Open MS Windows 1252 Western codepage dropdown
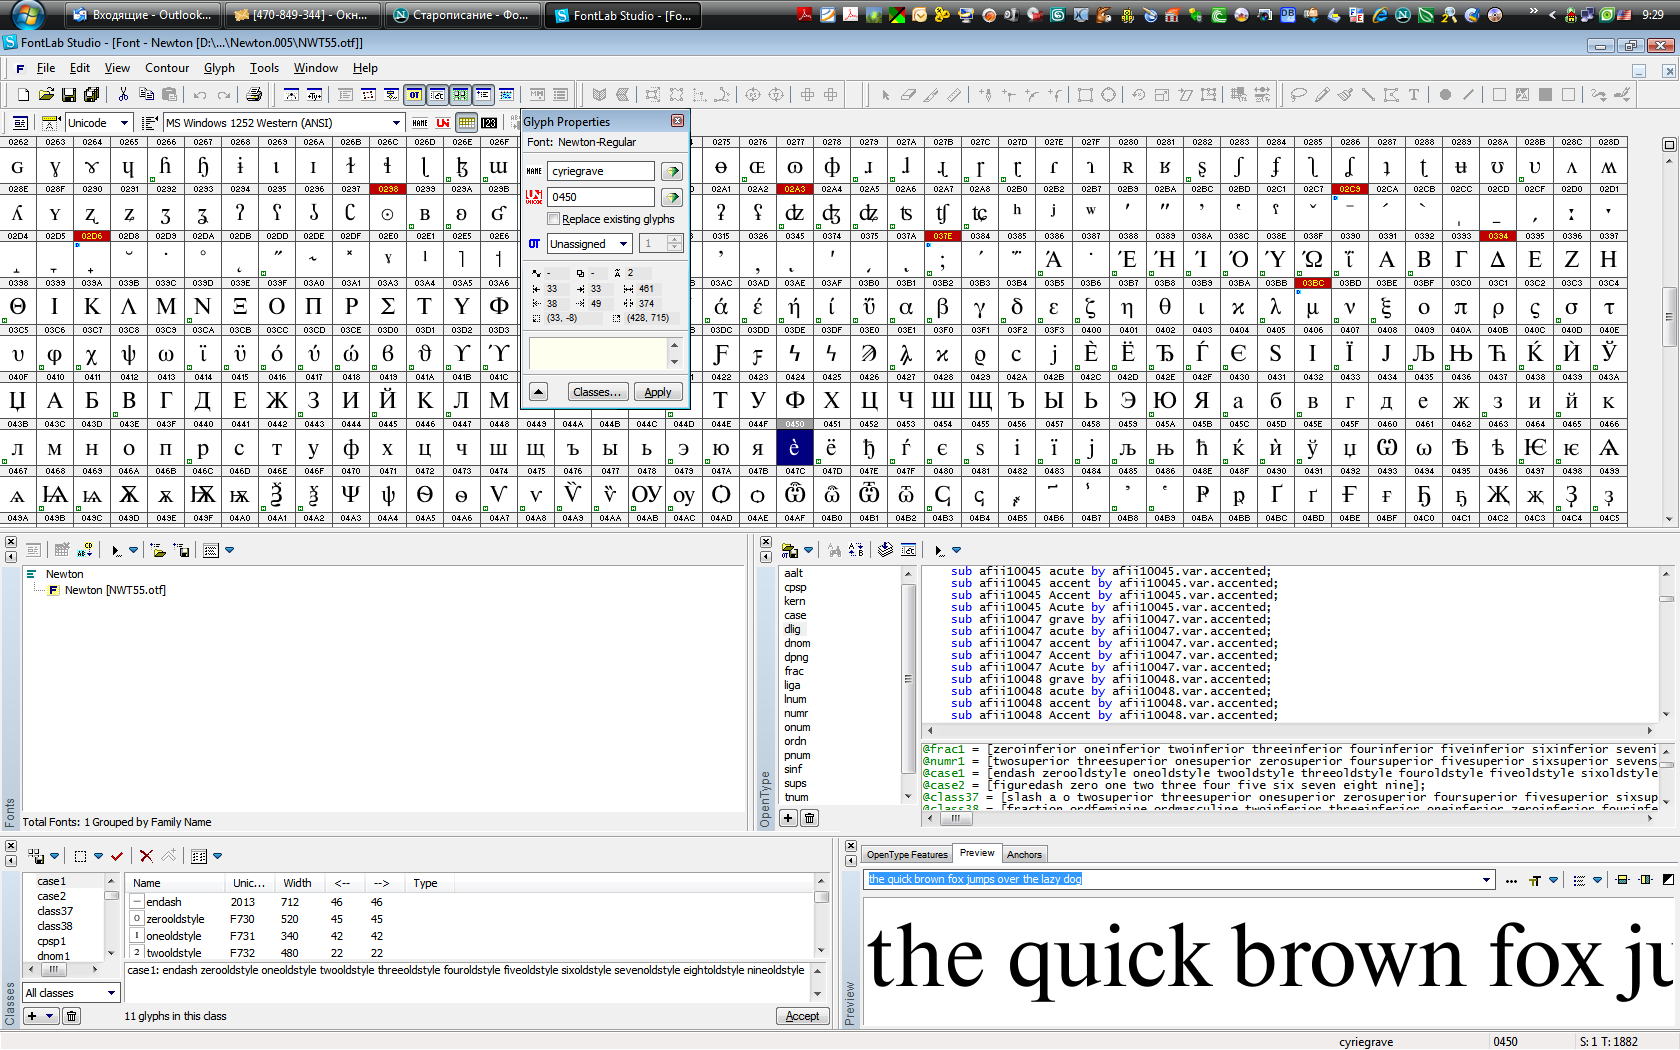Viewport: 1680px width, 1050px height. 396,123
